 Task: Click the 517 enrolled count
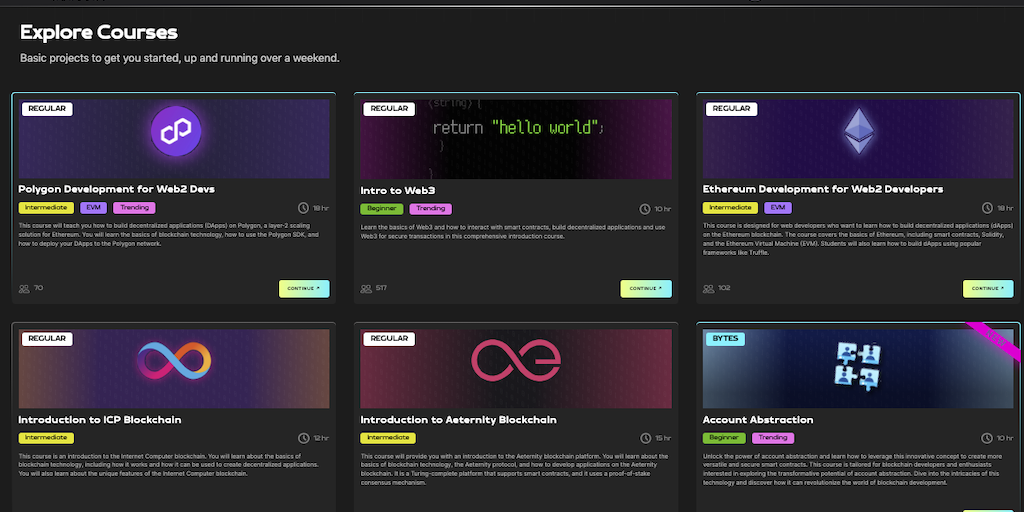pos(381,287)
